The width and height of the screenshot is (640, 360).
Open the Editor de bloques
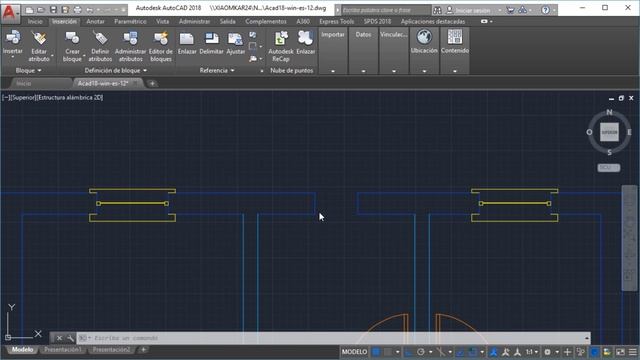tap(160, 46)
